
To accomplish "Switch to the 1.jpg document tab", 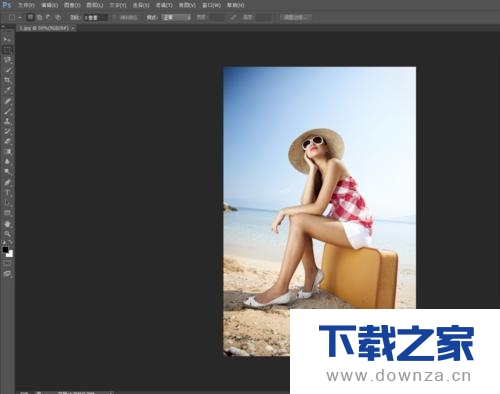I will (43, 28).
